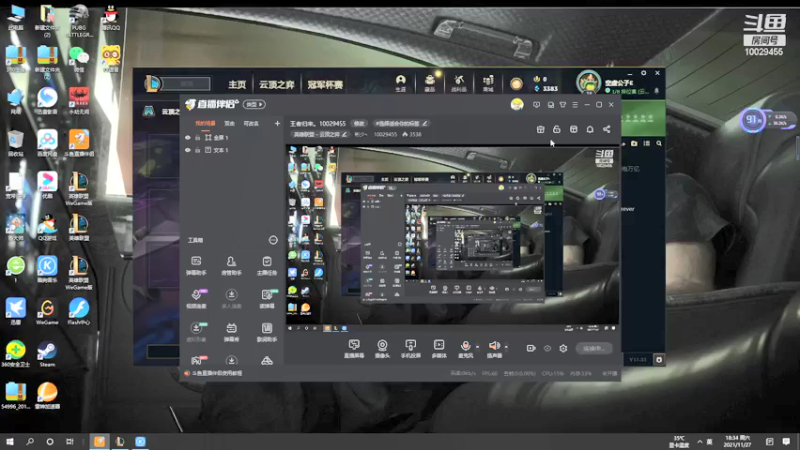Mute the 扬声器 speaker
Viewport: 800px width, 450px height.
pyautogui.click(x=493, y=348)
